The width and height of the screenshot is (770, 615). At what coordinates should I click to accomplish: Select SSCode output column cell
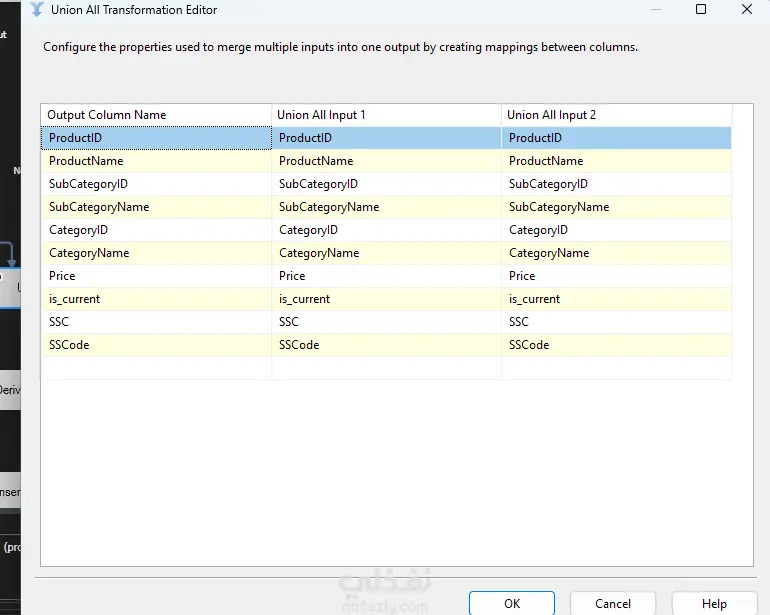coord(156,345)
